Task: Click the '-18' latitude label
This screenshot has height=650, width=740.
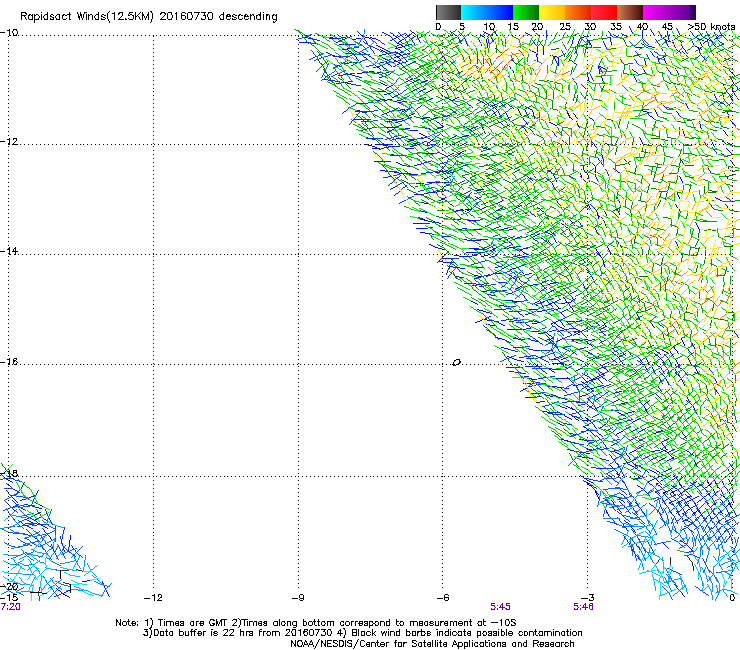Action: click(9, 473)
